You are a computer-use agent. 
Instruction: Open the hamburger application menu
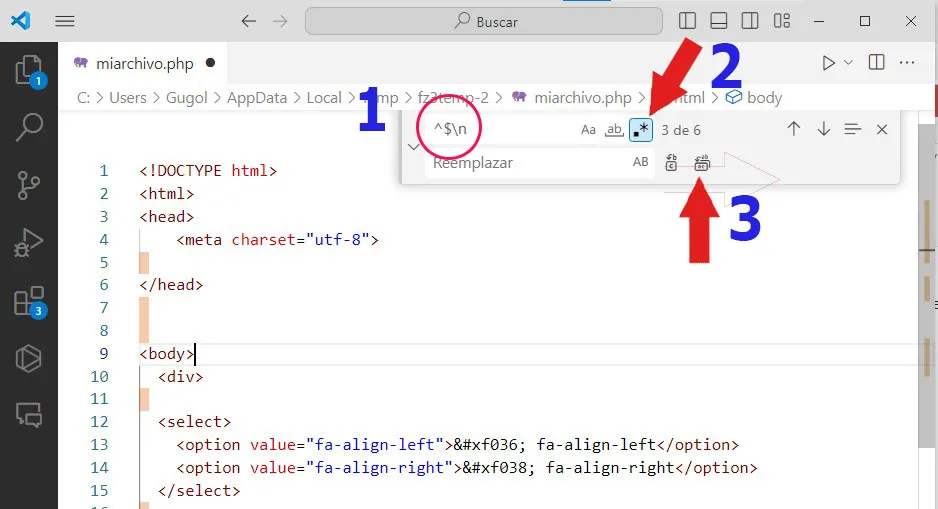65,22
